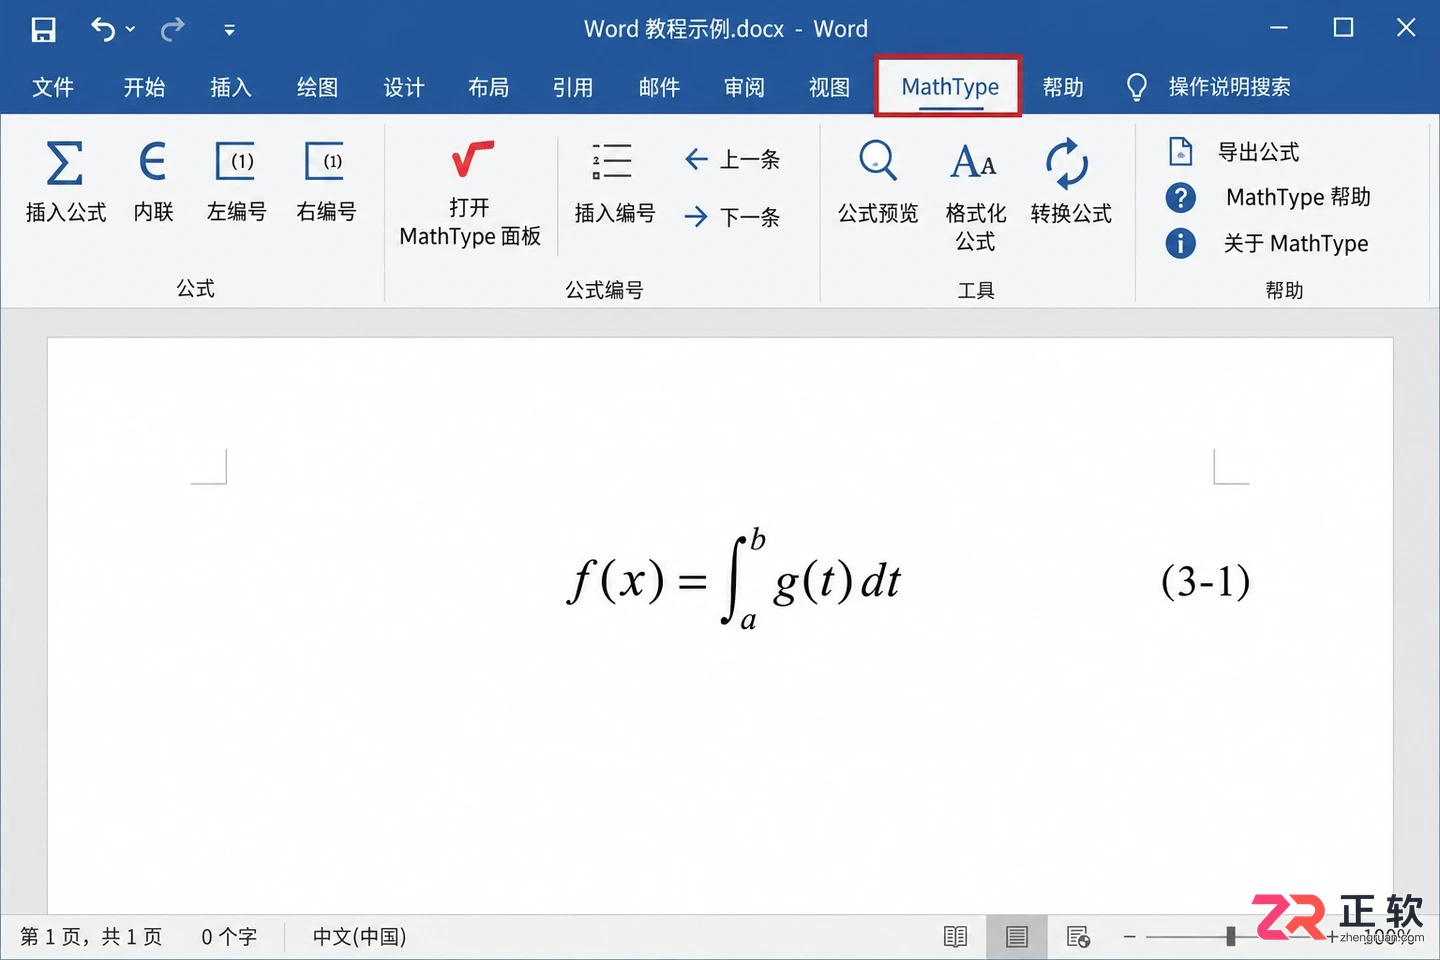Viewport: 1440px width, 960px height.
Task: Click the equation number (3-1)
Action: 1206,581
